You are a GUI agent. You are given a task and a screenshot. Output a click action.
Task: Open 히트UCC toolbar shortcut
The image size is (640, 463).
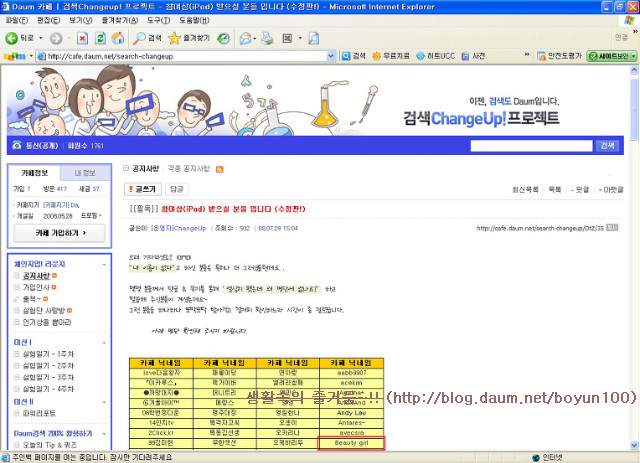pyautogui.click(x=435, y=56)
